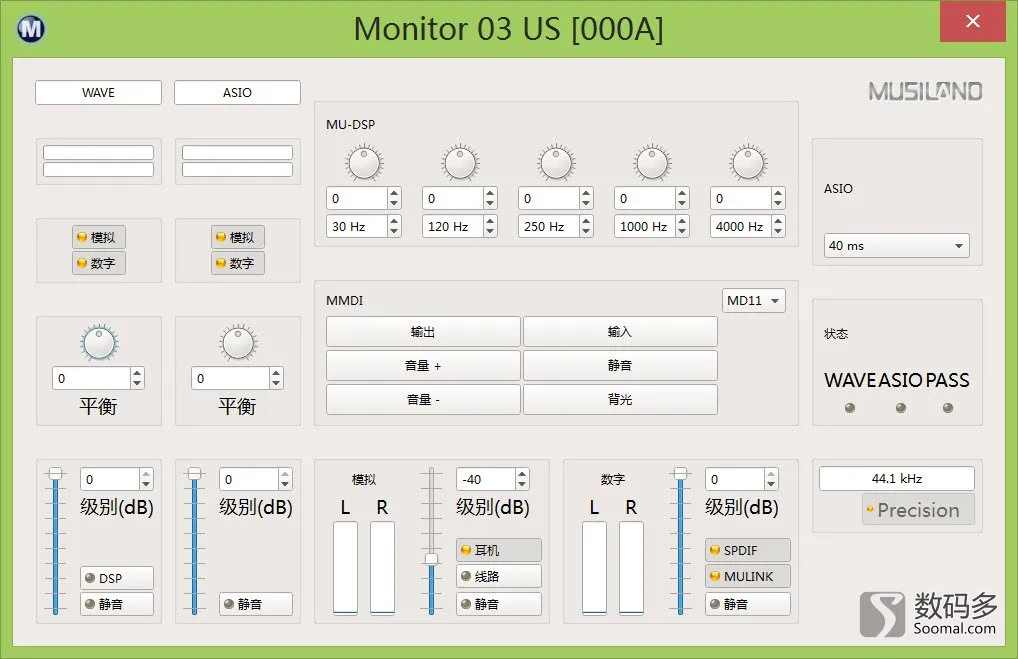Click the 44.1 kHz sample rate field
1018x659 pixels.
point(897,479)
